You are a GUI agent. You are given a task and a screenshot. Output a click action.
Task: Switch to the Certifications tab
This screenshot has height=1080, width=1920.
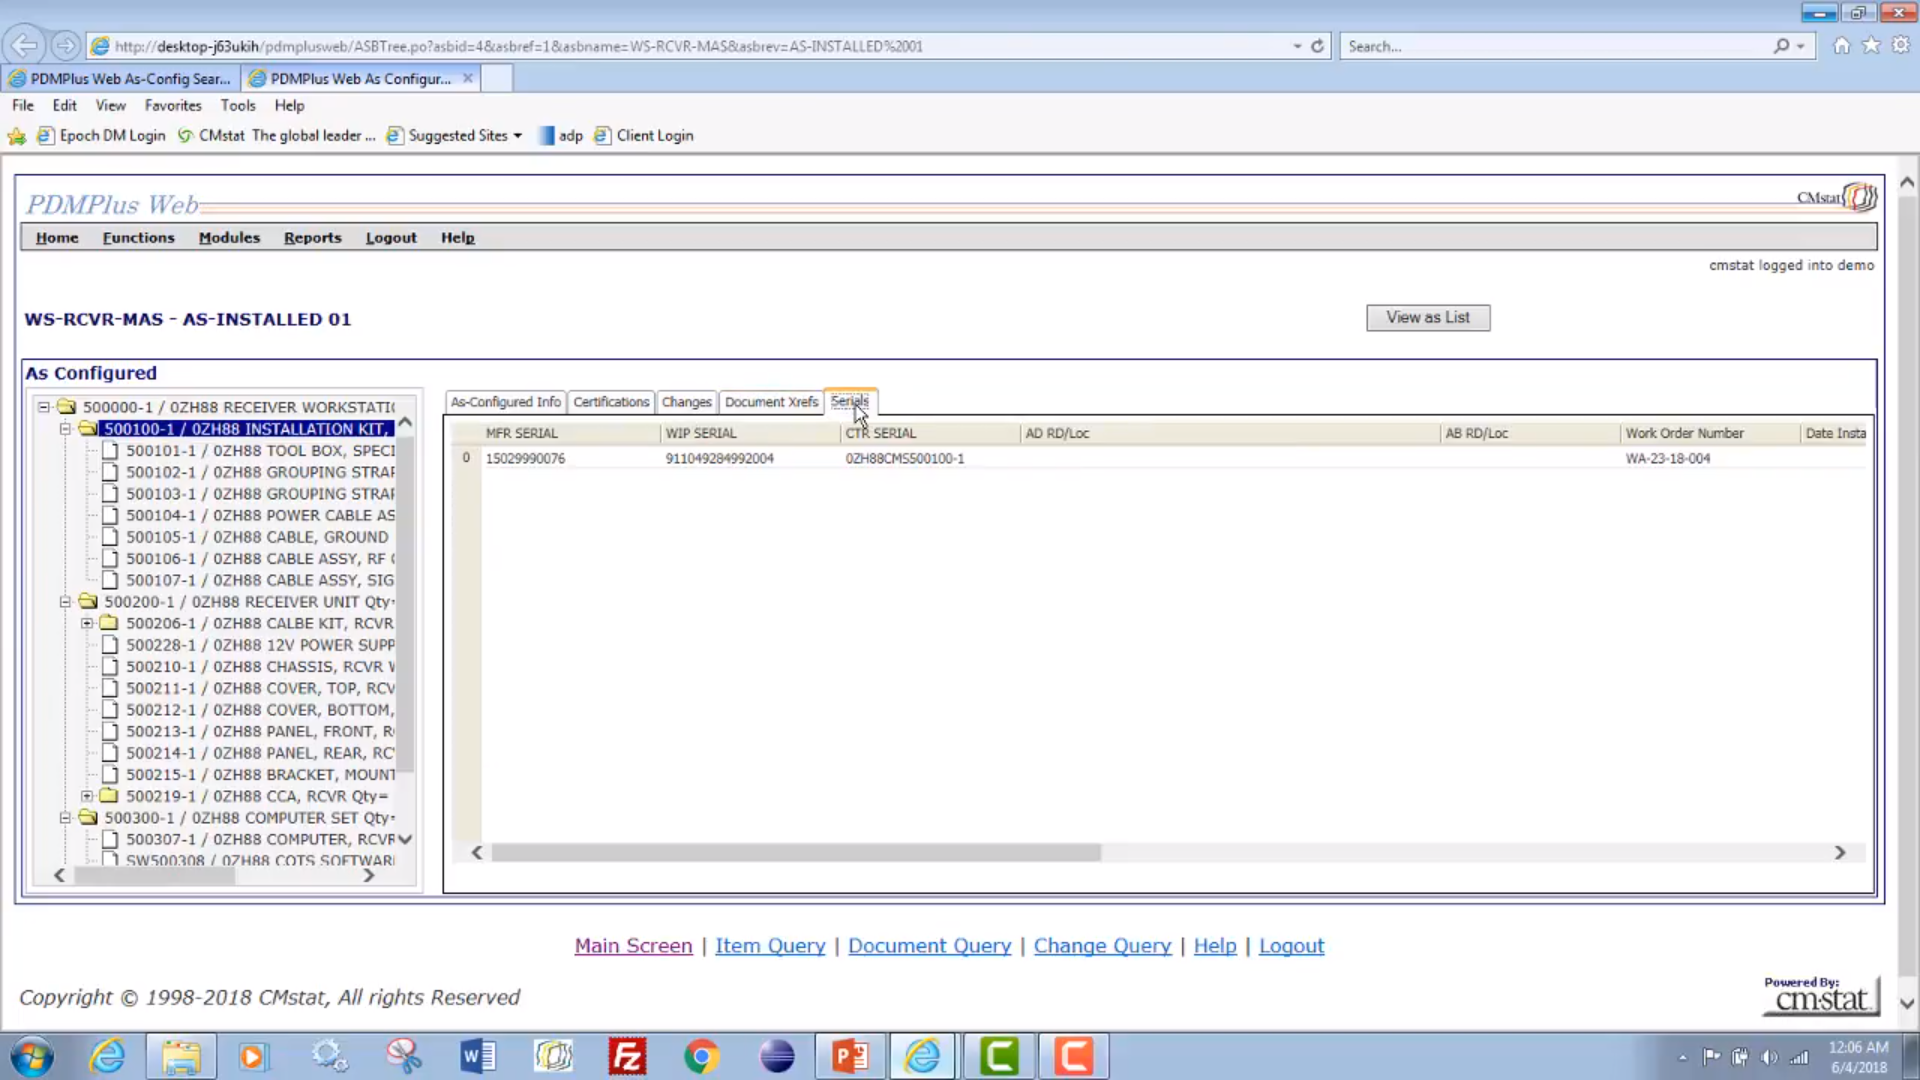click(611, 402)
